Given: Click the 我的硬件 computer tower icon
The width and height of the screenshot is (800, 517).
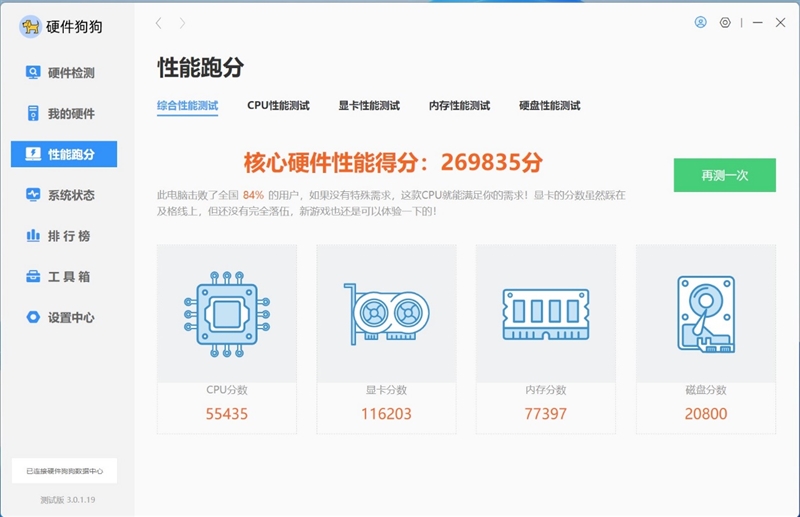Looking at the screenshot, I should (x=33, y=113).
